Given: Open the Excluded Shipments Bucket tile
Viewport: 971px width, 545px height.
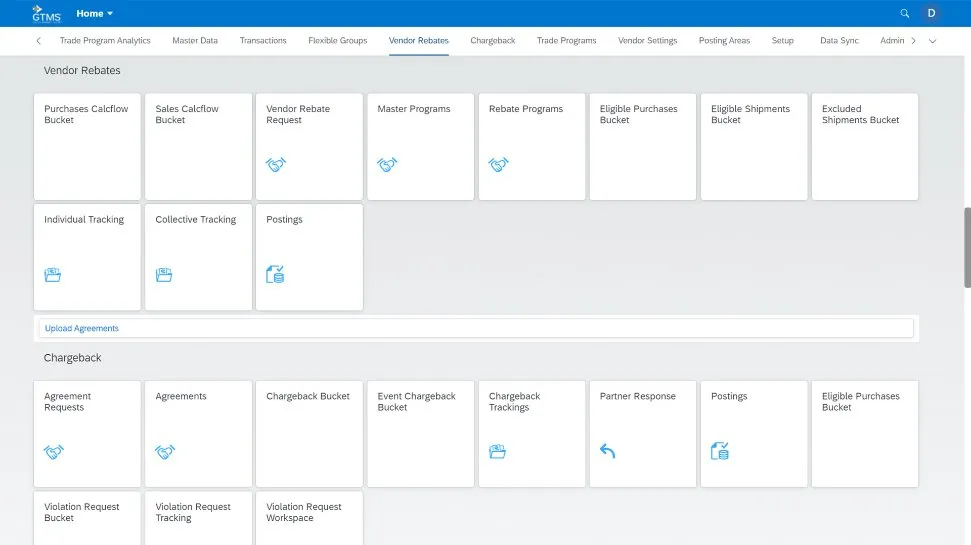Looking at the screenshot, I should click(864, 146).
